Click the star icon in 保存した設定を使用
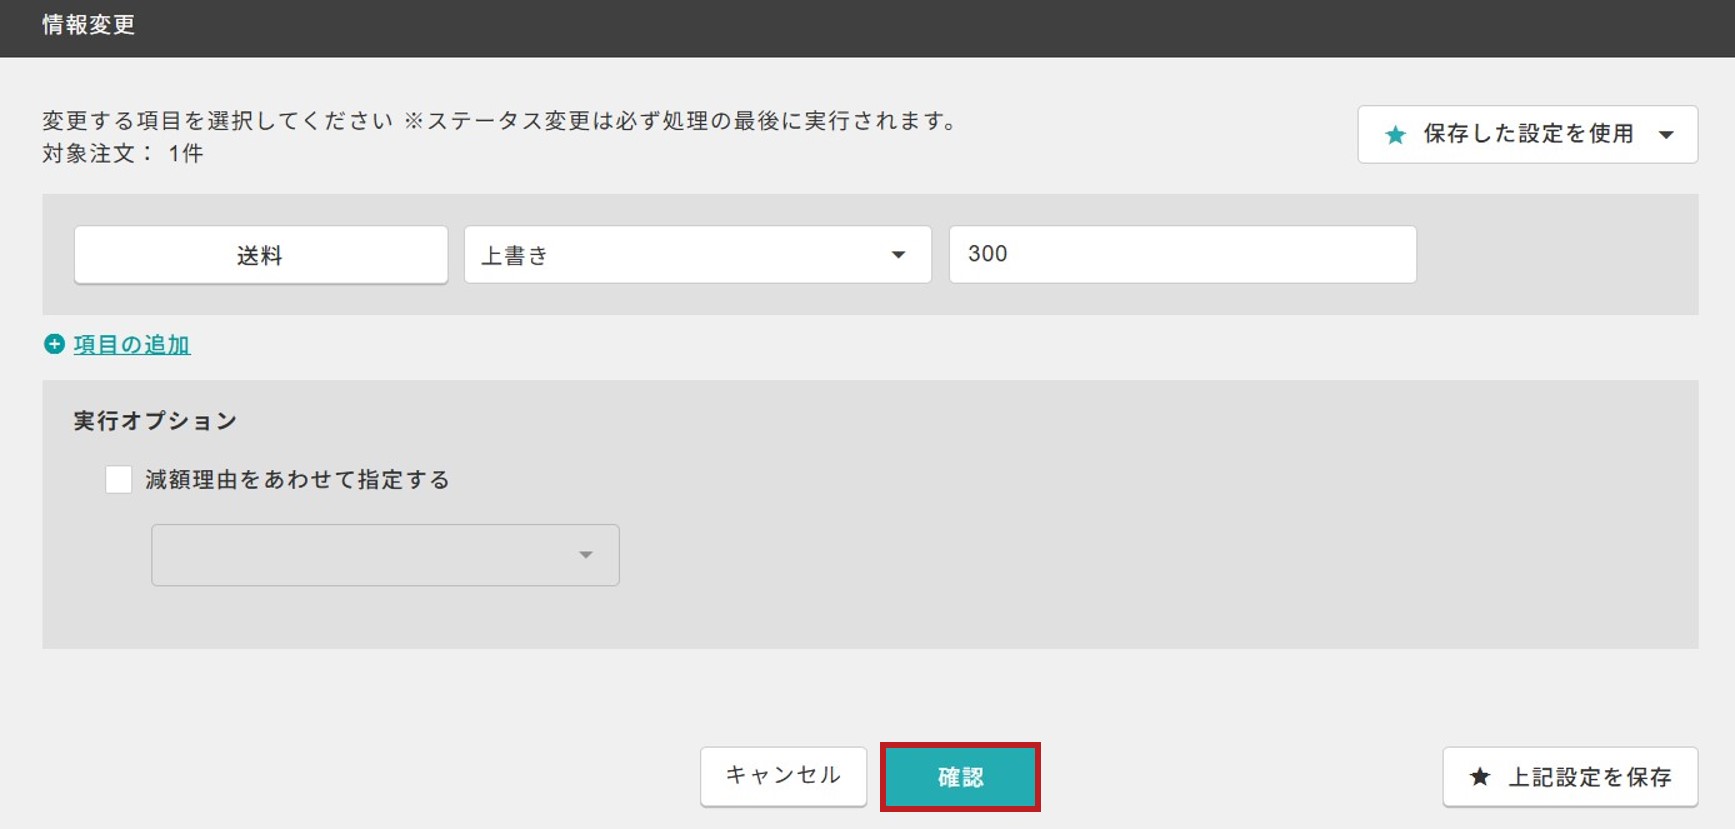Viewport: 1735px width, 829px height. click(1395, 135)
